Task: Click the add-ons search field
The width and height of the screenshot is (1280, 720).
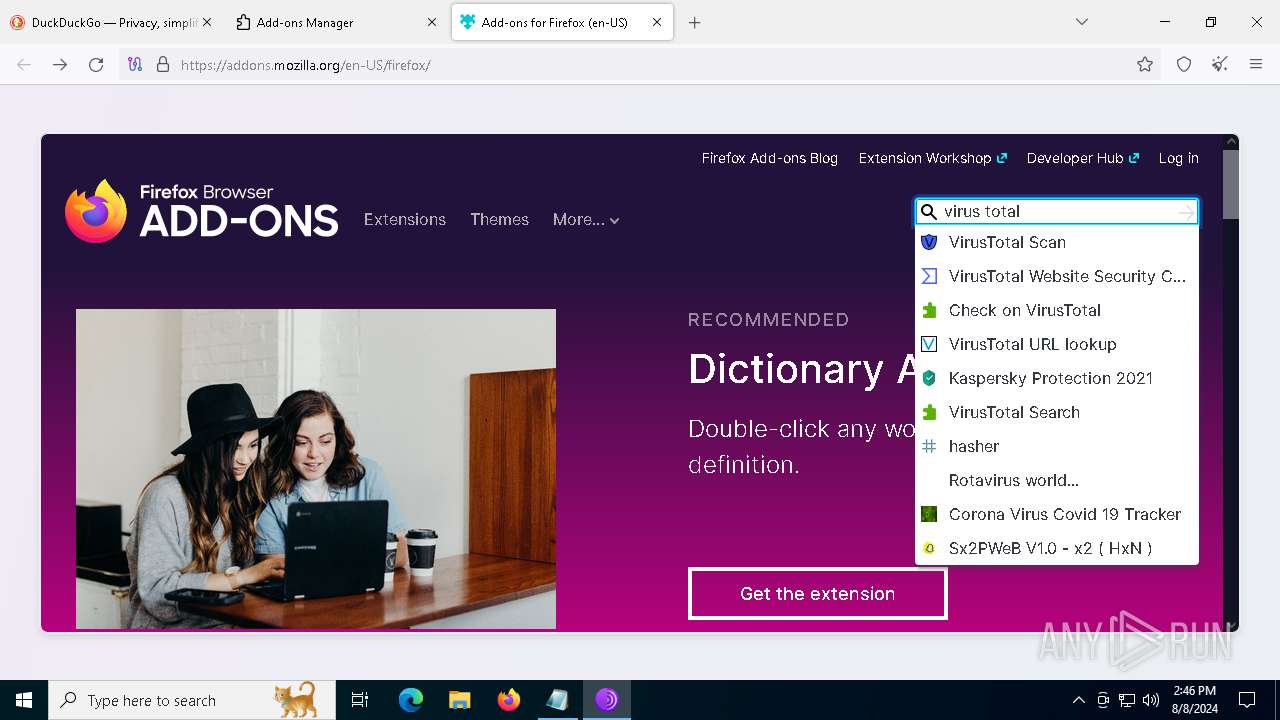Action: pyautogui.click(x=1057, y=211)
